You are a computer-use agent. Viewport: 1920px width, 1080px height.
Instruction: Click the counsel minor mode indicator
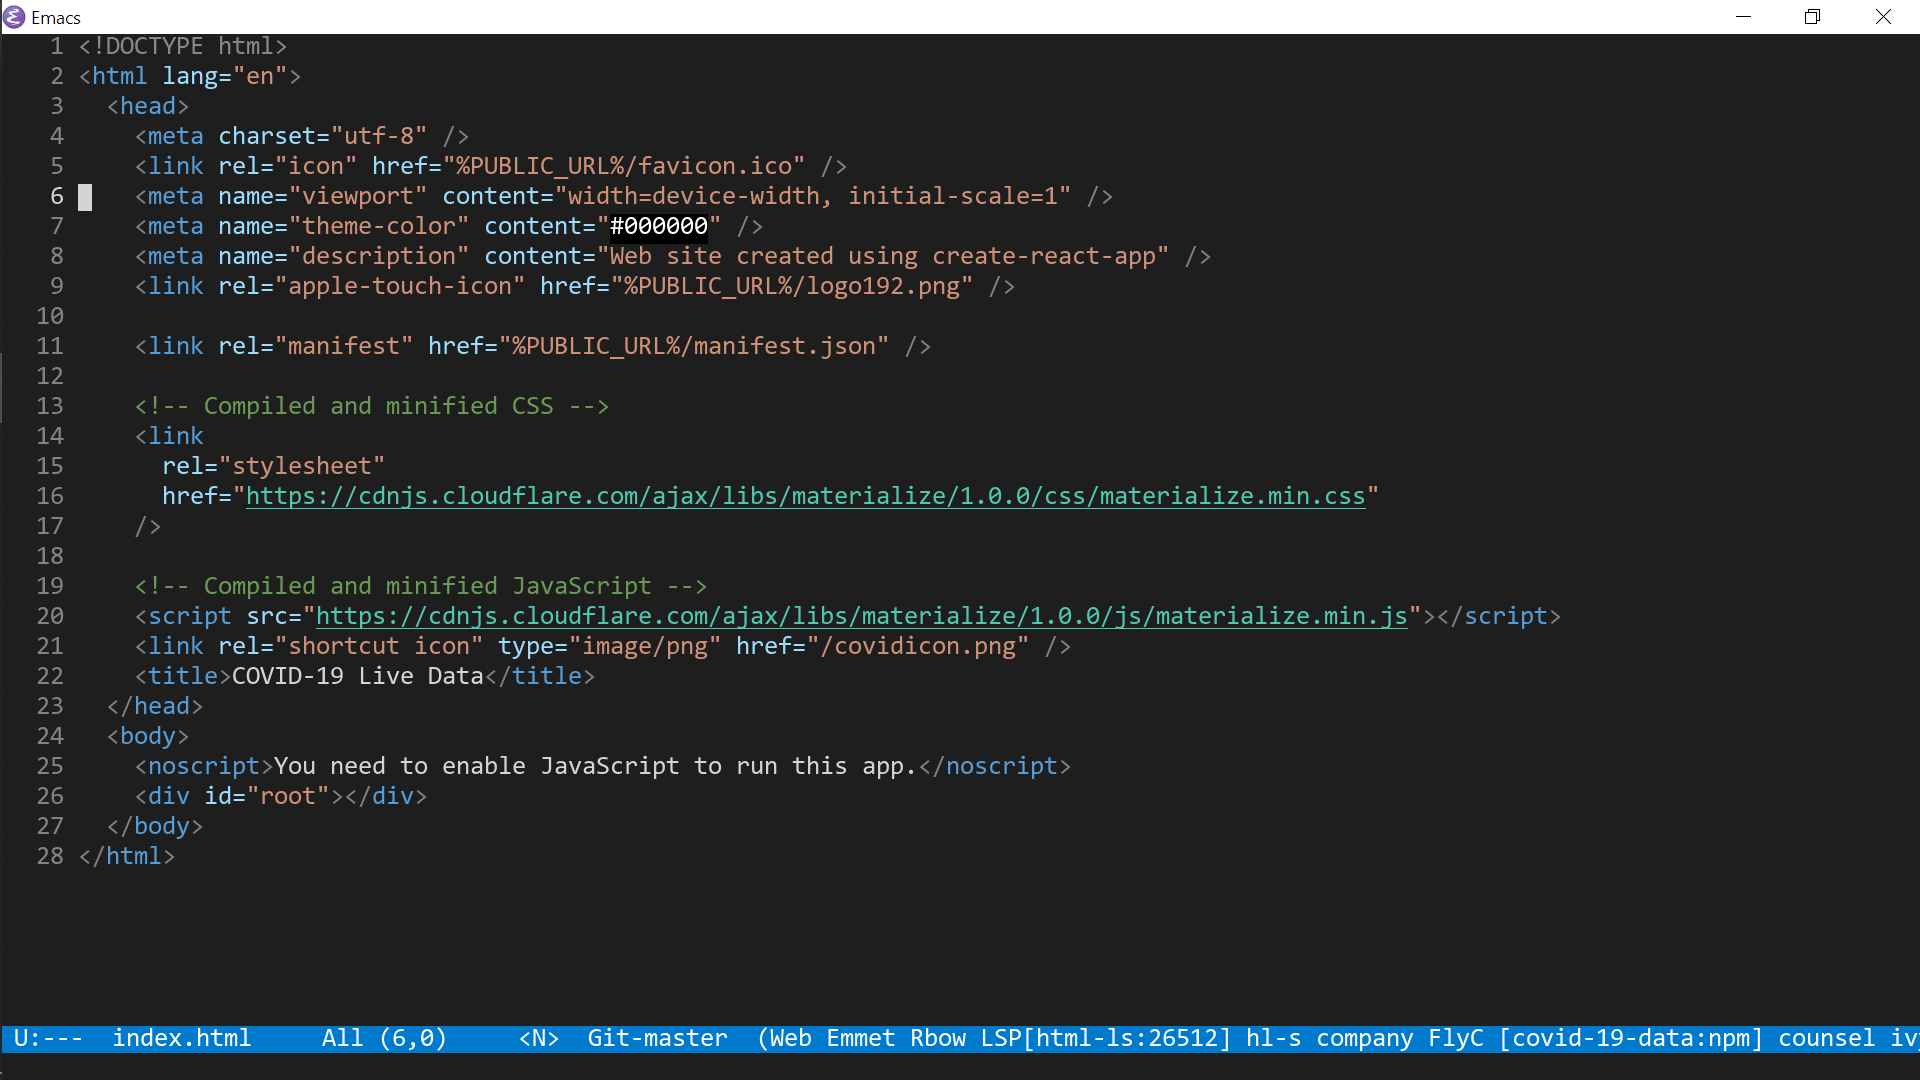(x=1826, y=1038)
